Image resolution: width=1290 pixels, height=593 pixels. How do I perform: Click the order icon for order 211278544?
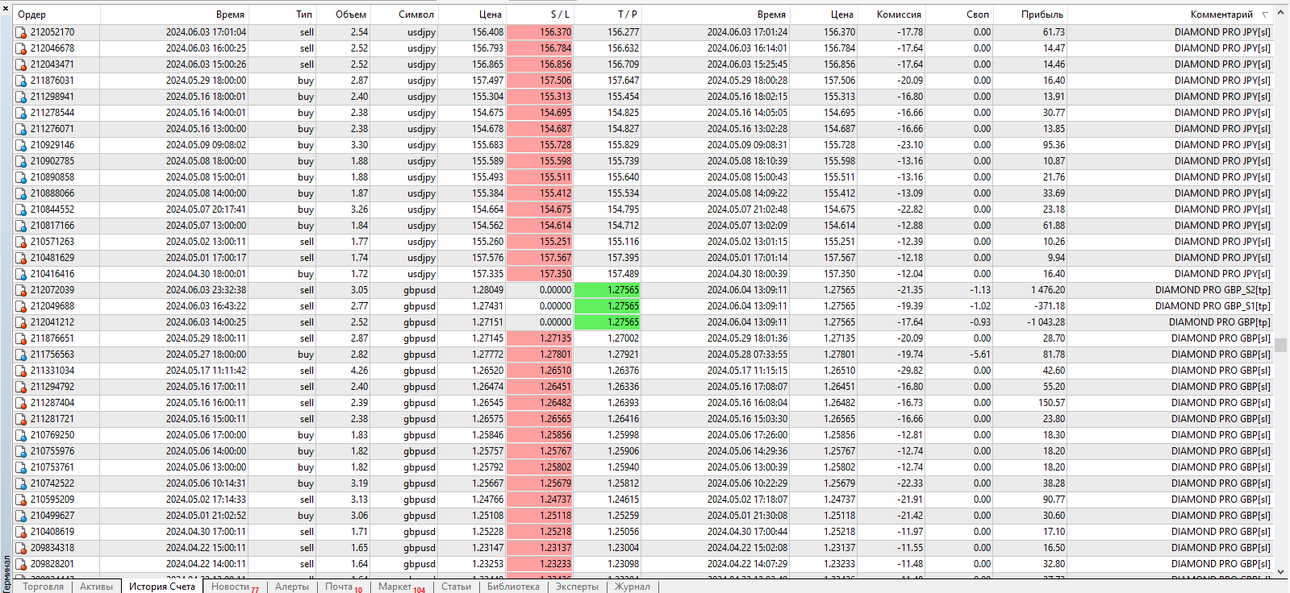[21, 113]
